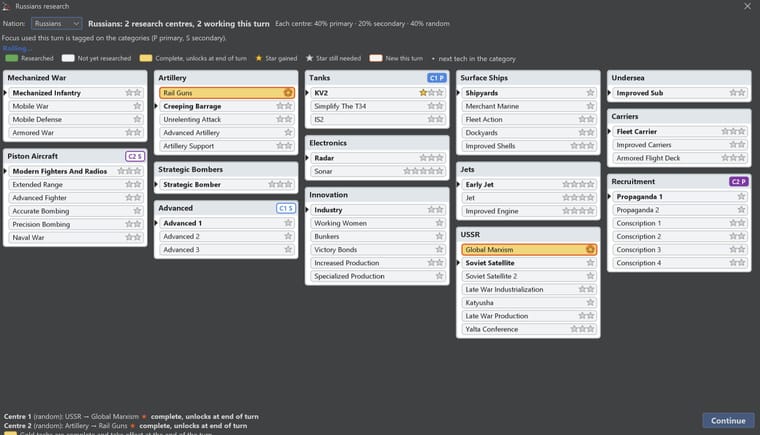Click the C1 P focus badge on Tanks
Screen dimensions: 760x435
tap(437, 78)
